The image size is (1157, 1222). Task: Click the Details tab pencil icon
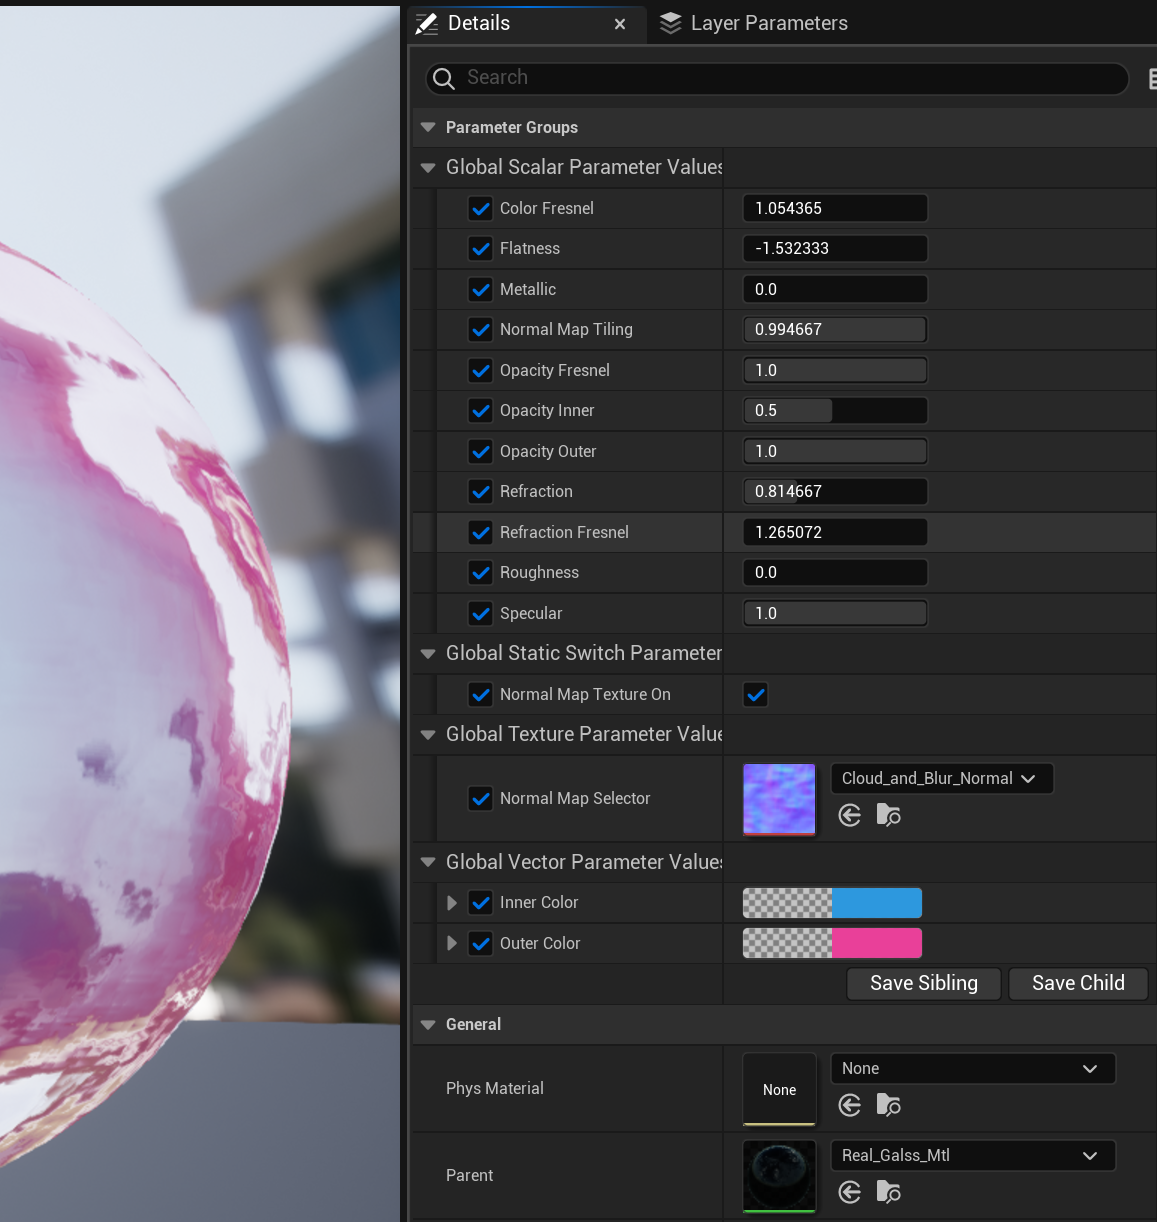427,24
